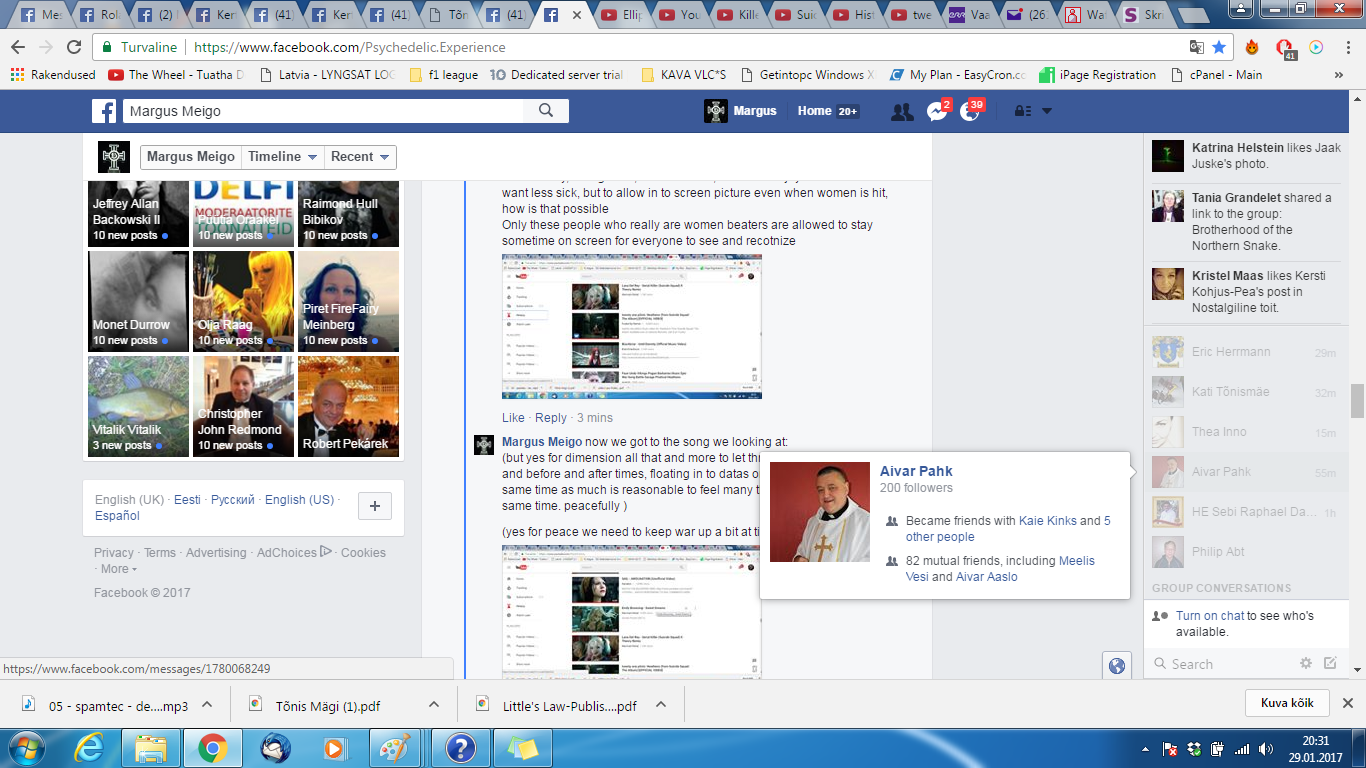Click the browser address bar URL
Viewport: 1366px width, 768px height.
[x=350, y=47]
